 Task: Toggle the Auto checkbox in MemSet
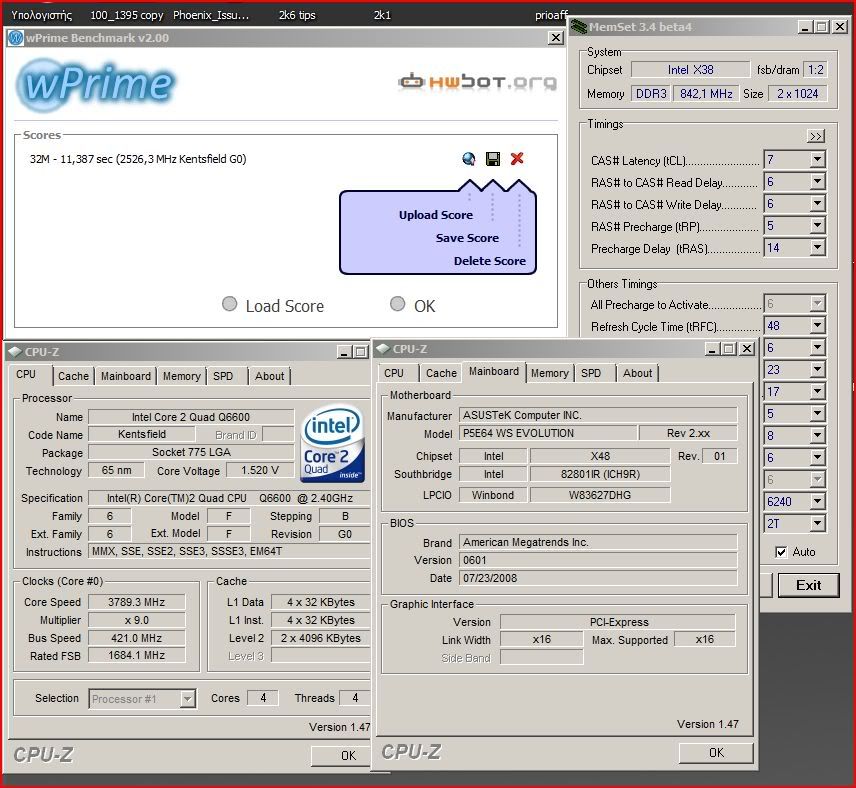click(x=781, y=552)
